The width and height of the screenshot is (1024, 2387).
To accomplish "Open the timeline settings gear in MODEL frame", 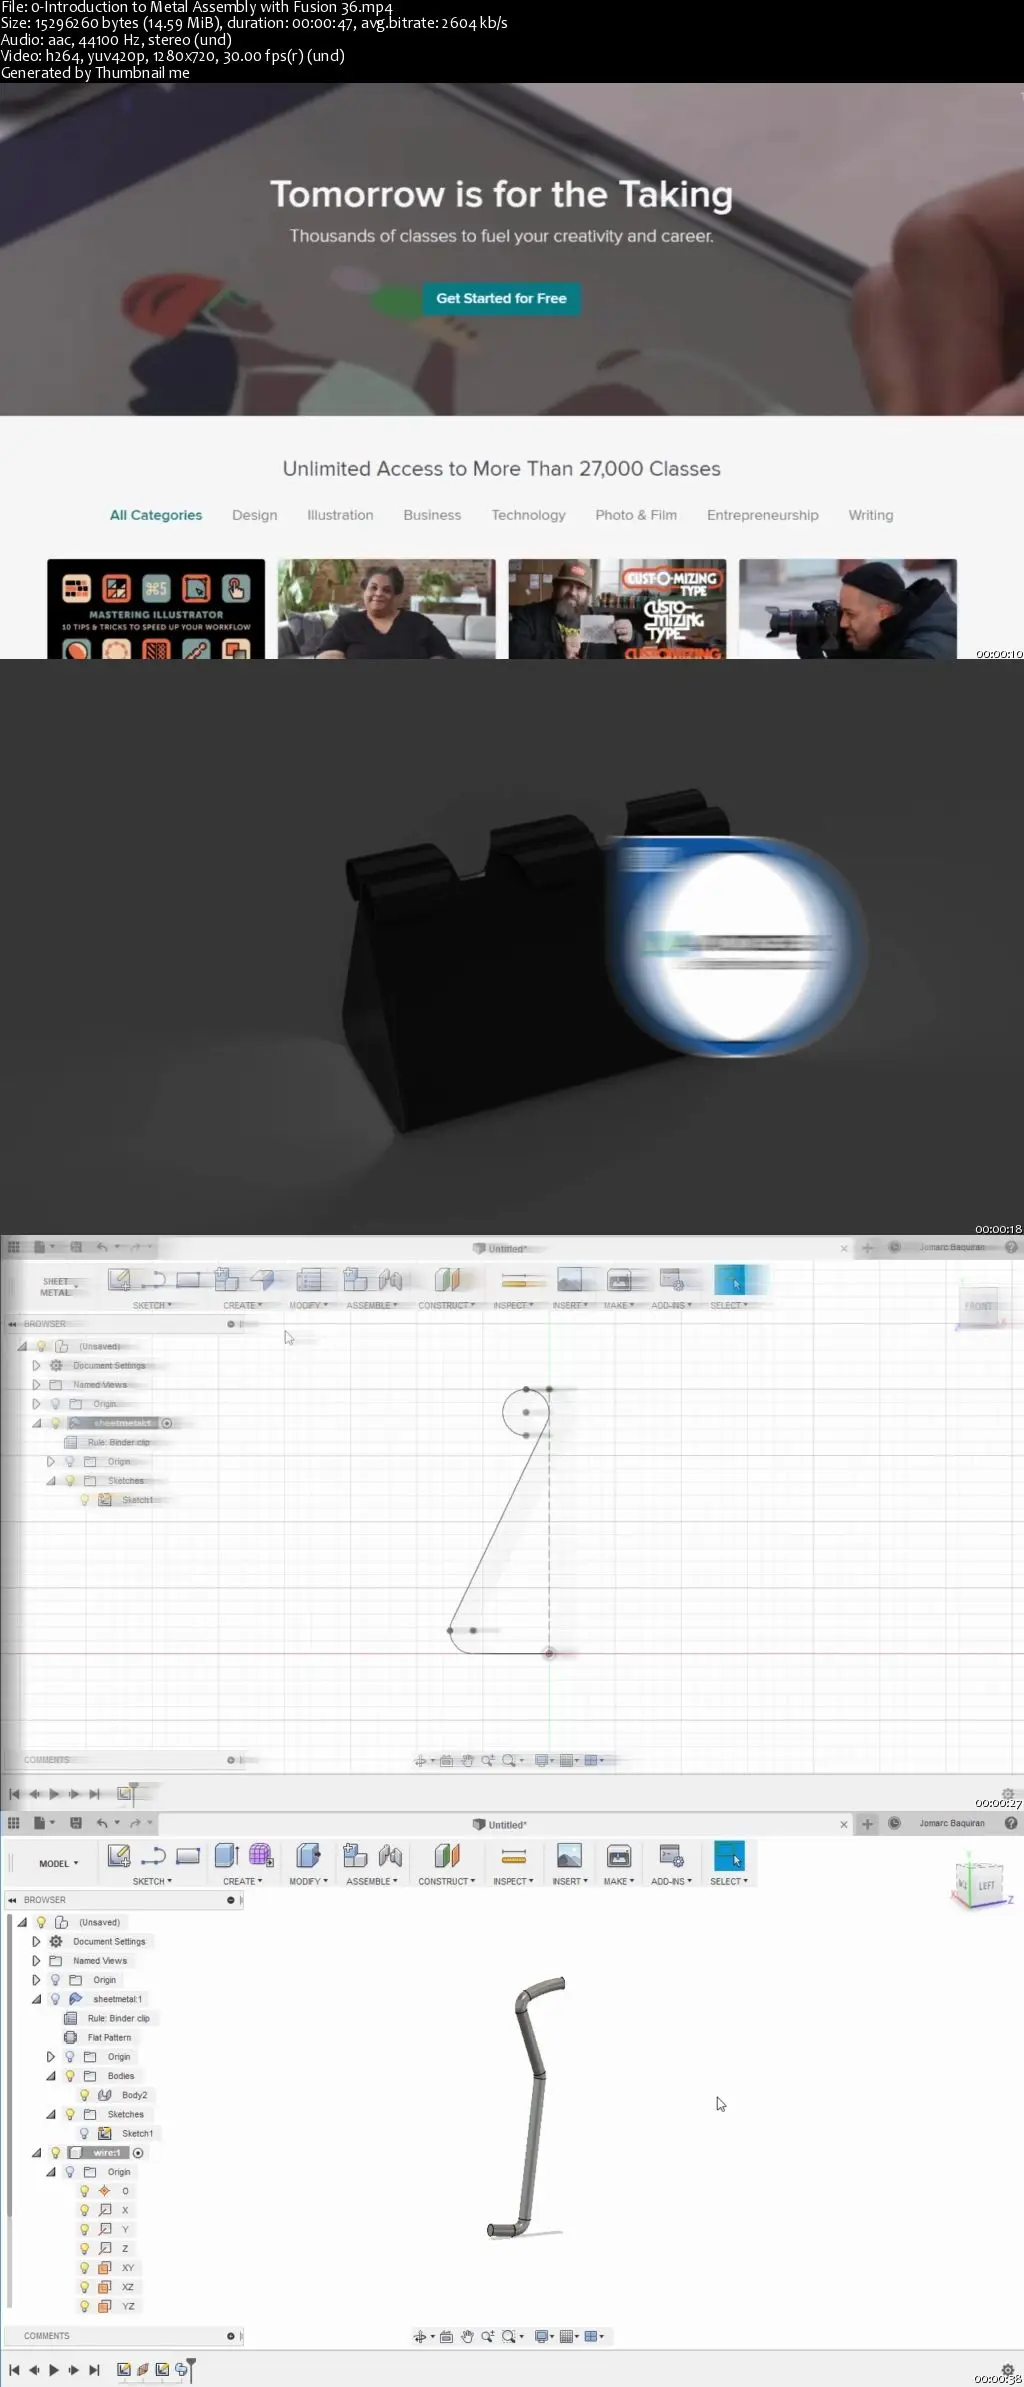I will [1008, 2370].
